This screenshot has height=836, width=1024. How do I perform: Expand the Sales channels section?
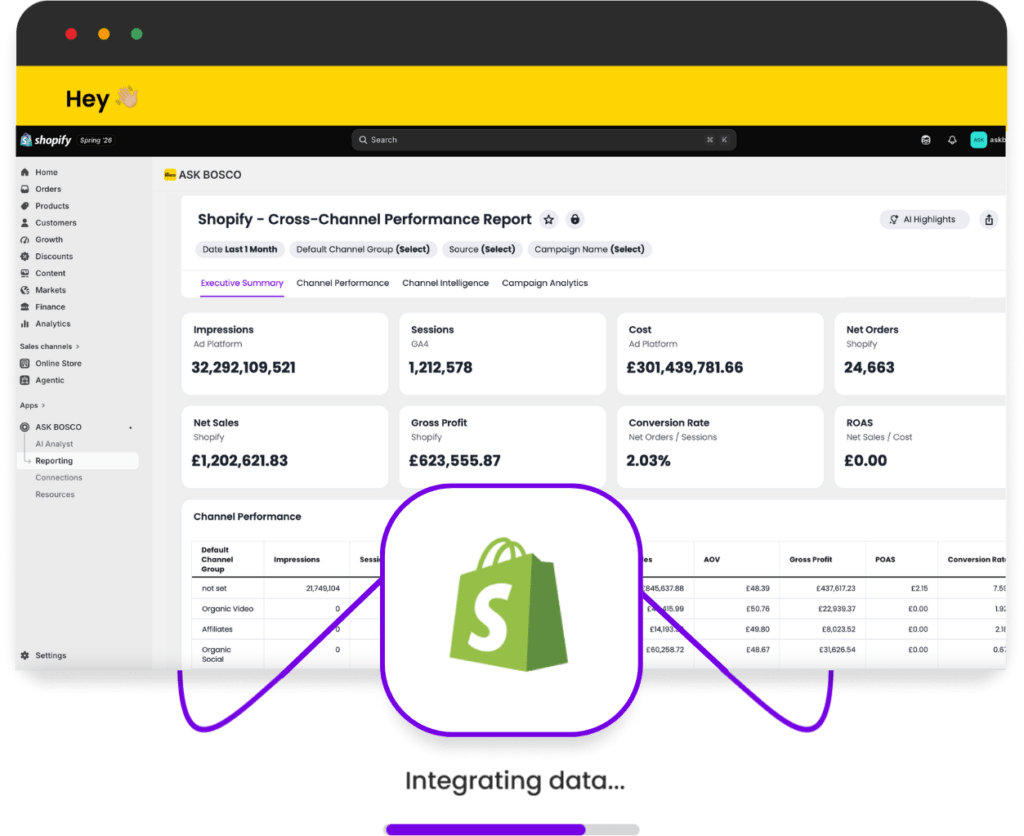tap(50, 347)
